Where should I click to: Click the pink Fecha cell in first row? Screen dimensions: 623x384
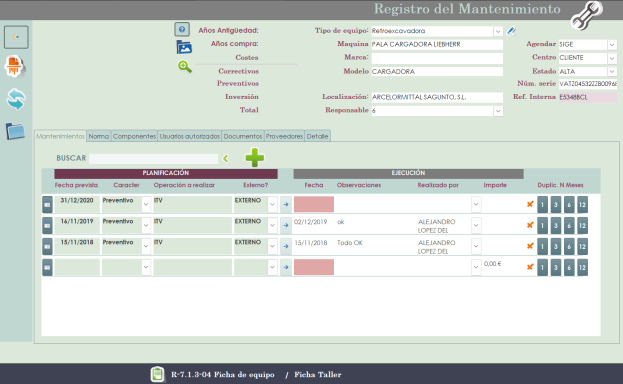point(314,204)
